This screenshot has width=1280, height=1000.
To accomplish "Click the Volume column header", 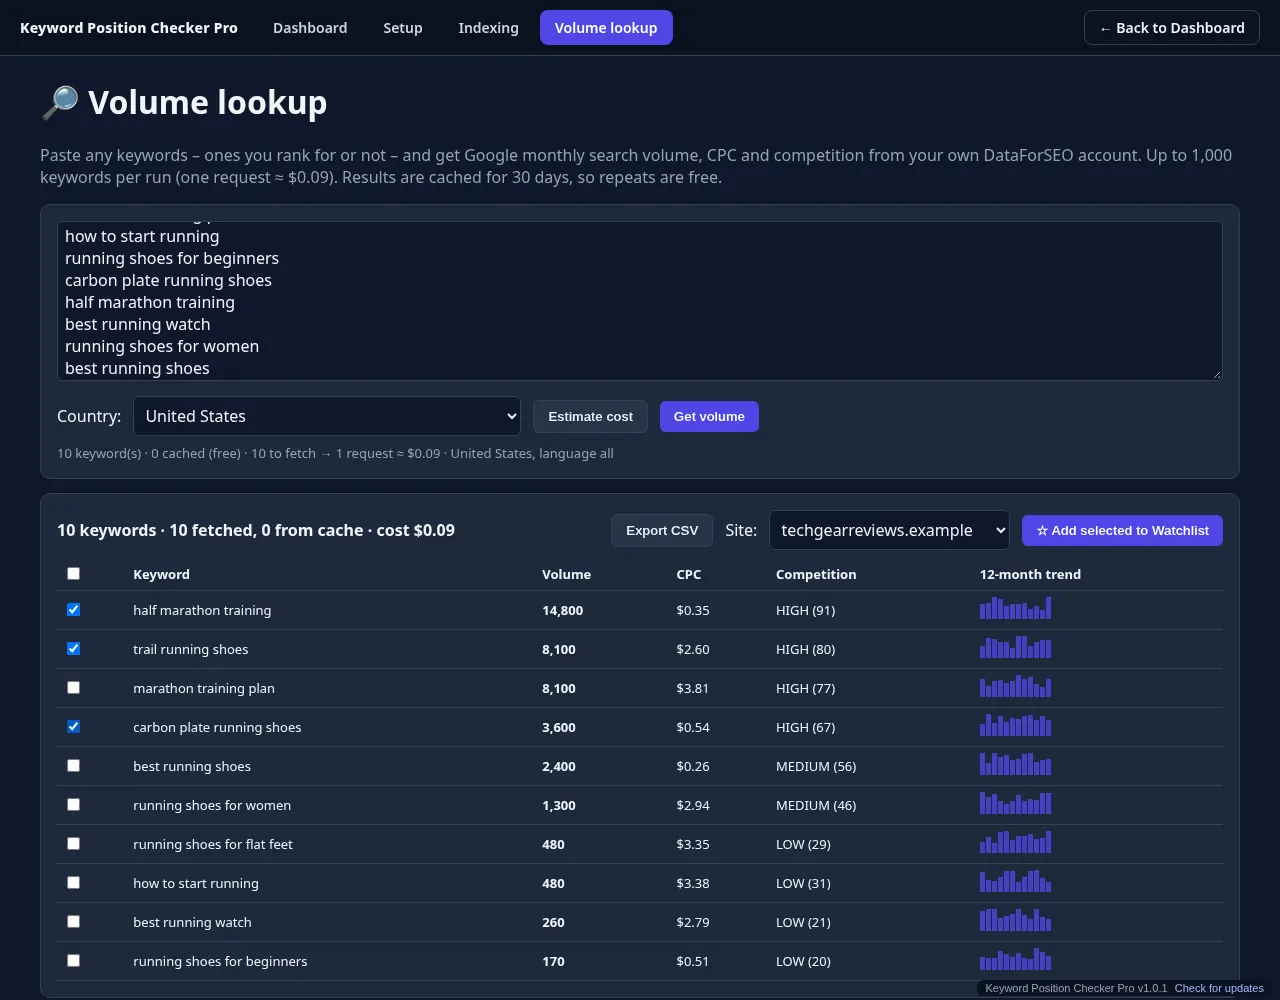I will pos(566,575).
